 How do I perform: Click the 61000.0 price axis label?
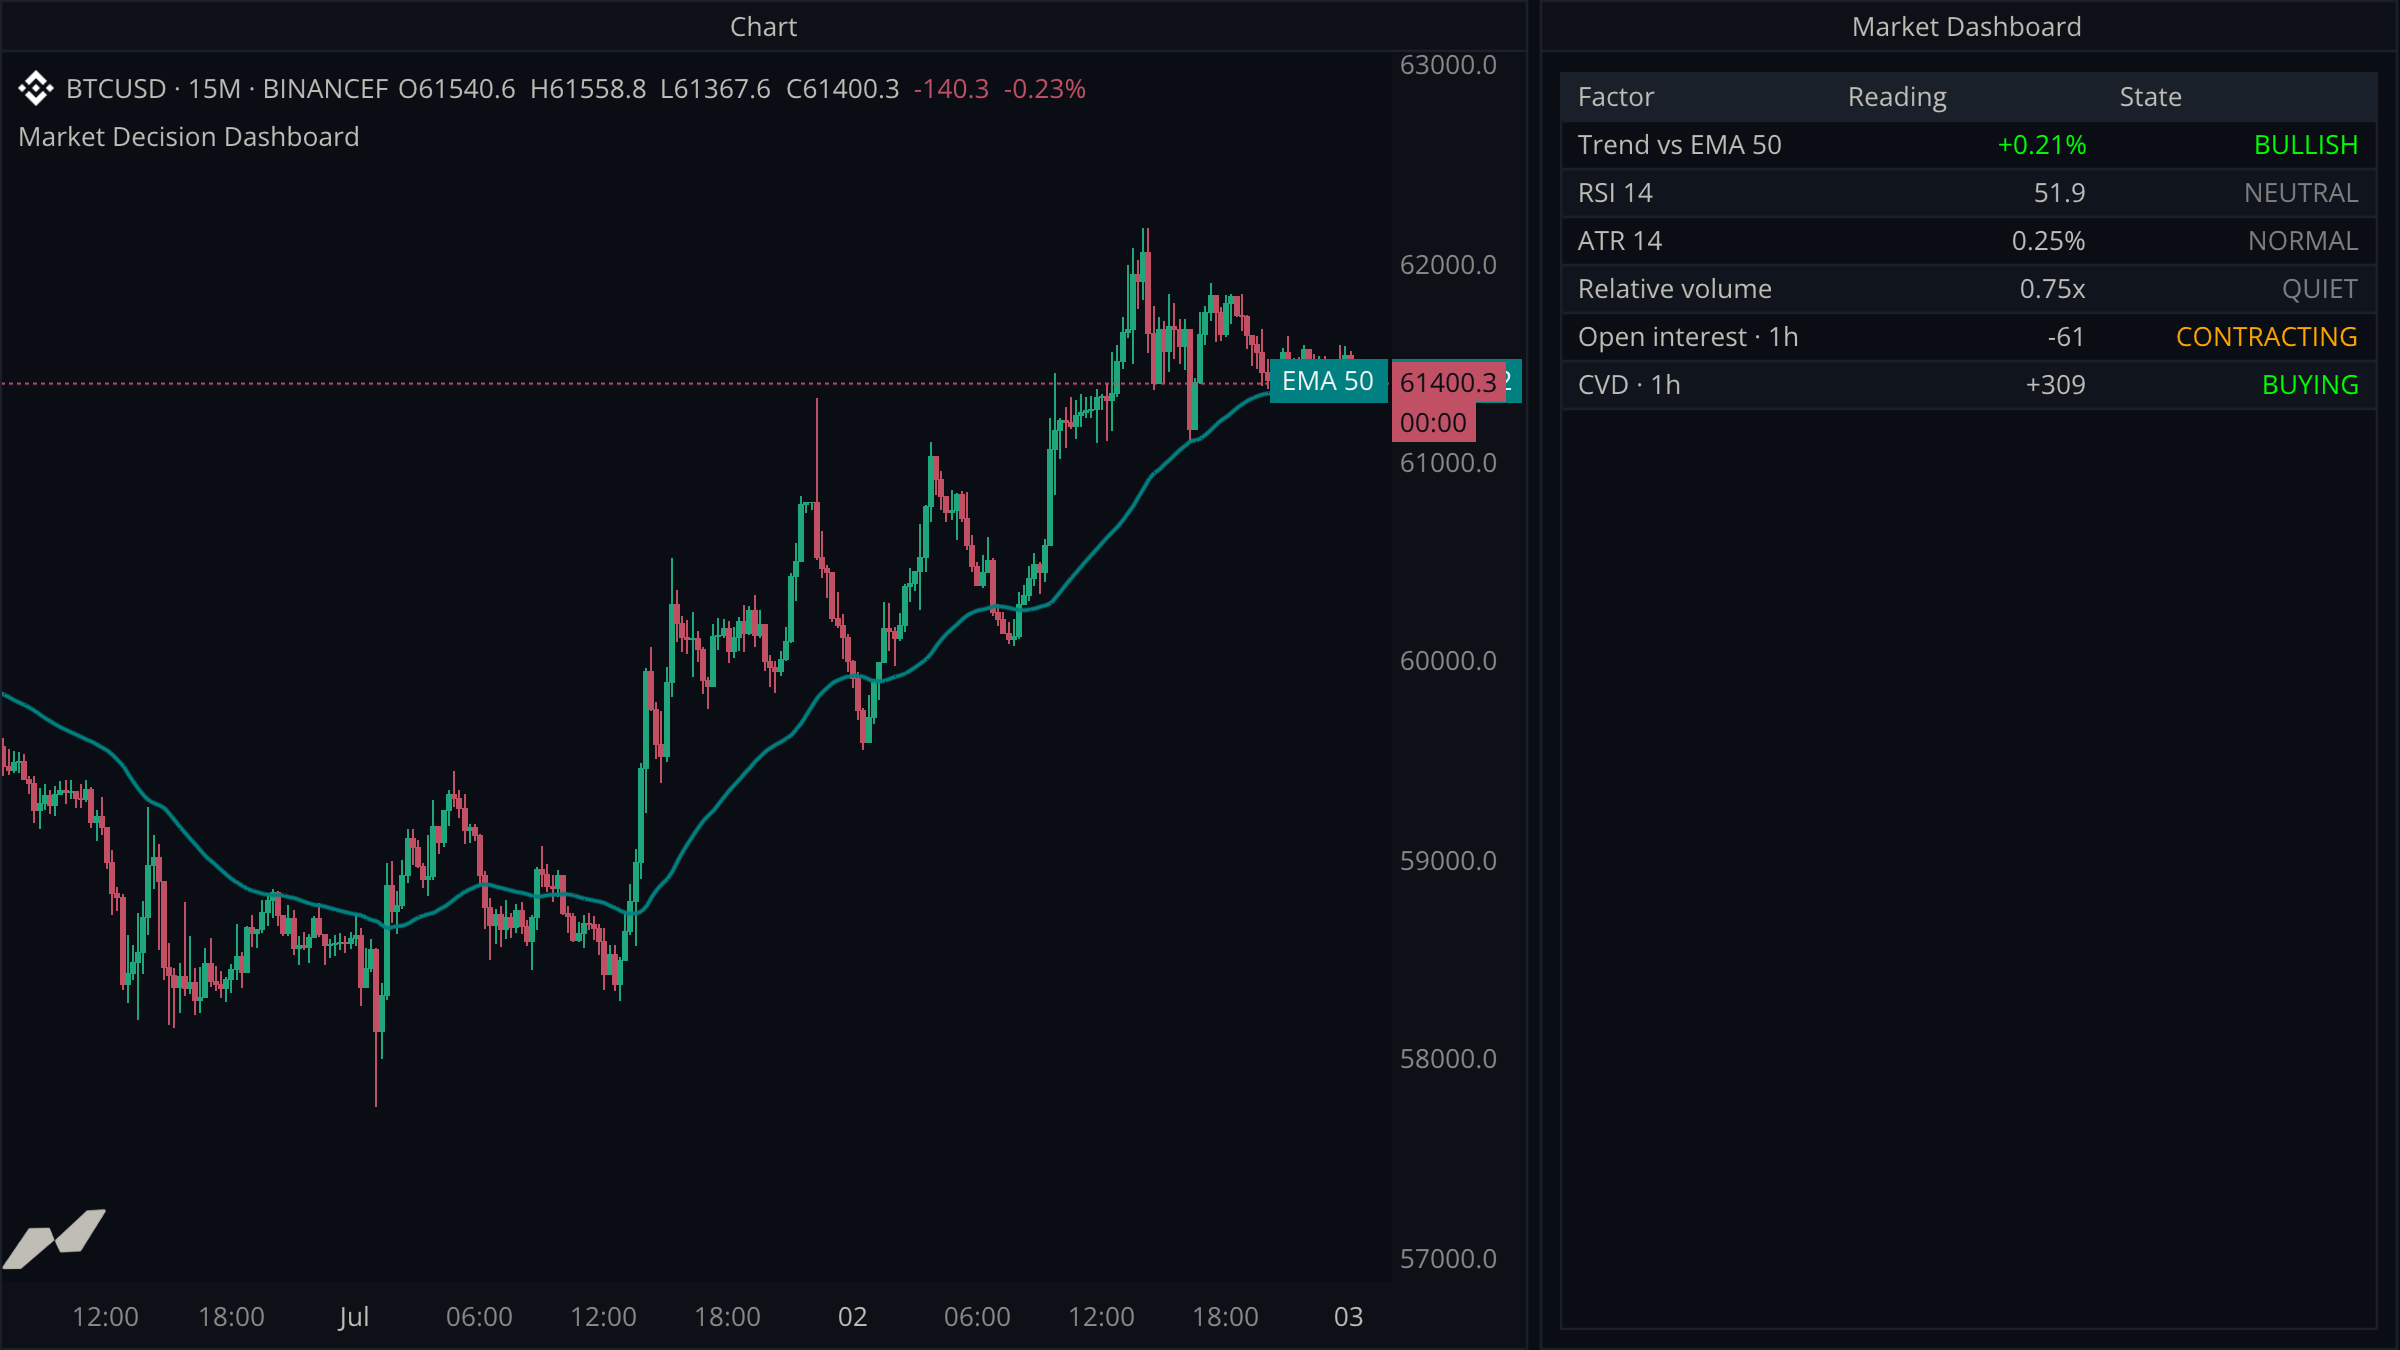[x=1448, y=463]
